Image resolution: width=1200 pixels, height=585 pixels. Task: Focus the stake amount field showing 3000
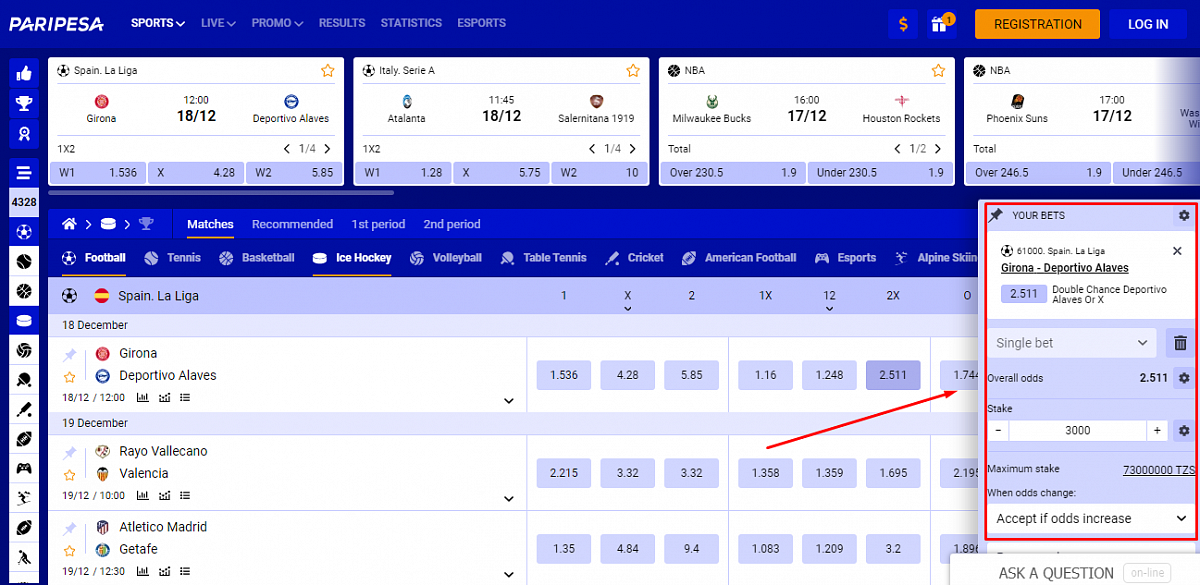[1077, 431]
